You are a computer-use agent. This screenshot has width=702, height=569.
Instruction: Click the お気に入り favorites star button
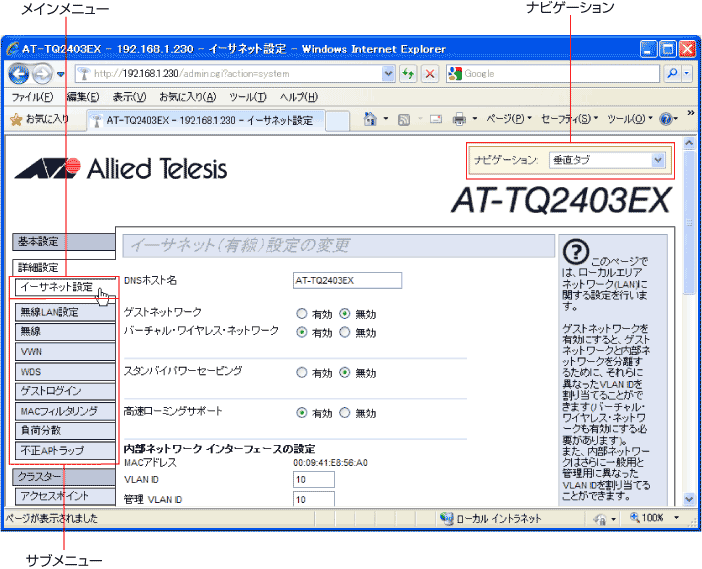(x=39, y=119)
